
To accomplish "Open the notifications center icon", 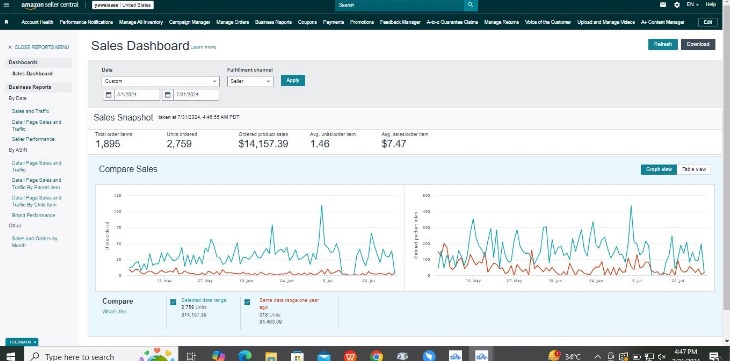I will pyautogui.click(x=715, y=356).
